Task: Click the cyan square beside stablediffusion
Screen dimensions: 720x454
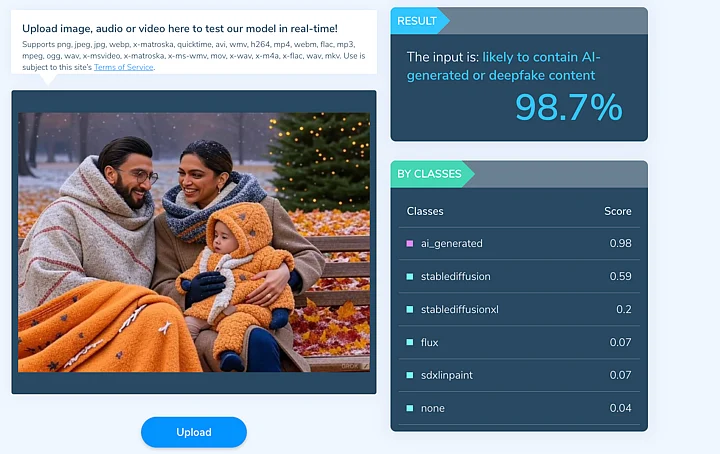Action: [410, 276]
